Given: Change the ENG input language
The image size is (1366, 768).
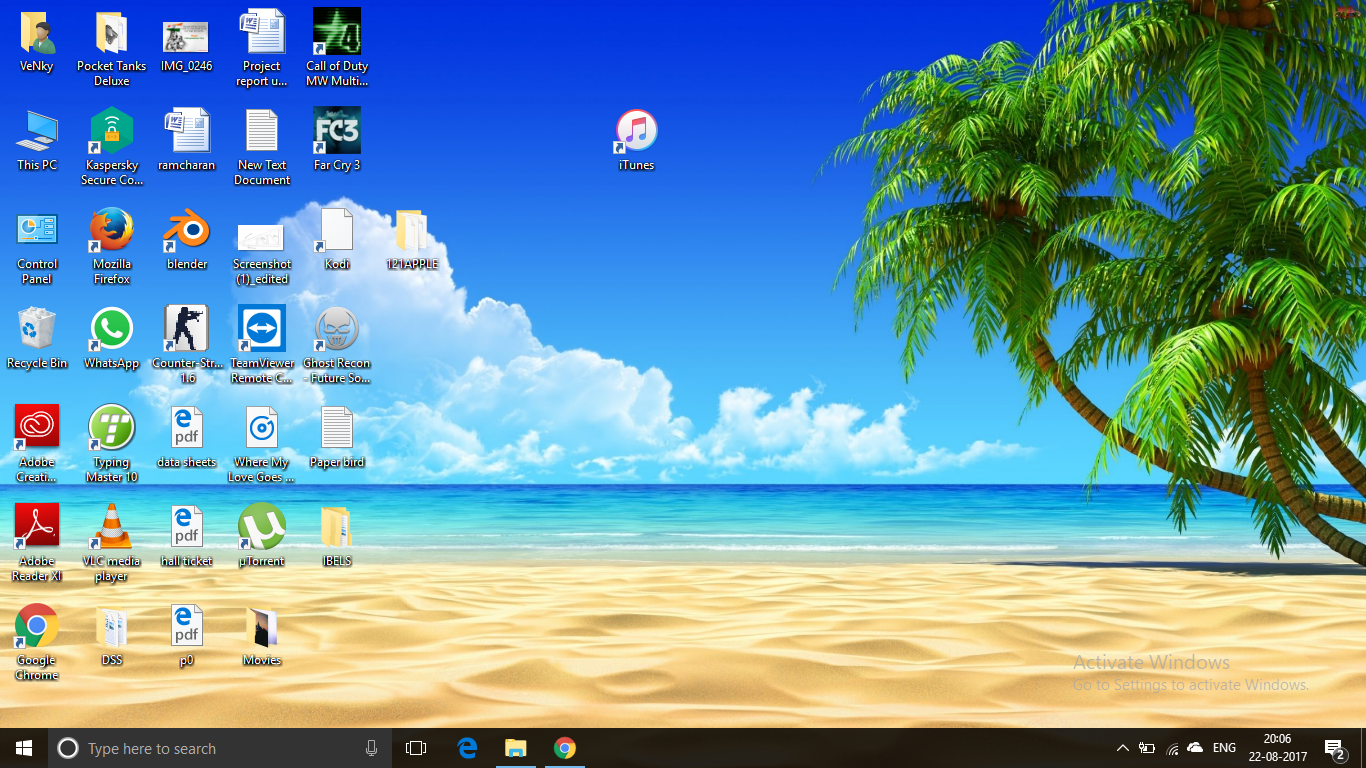Looking at the screenshot, I should coord(1224,748).
